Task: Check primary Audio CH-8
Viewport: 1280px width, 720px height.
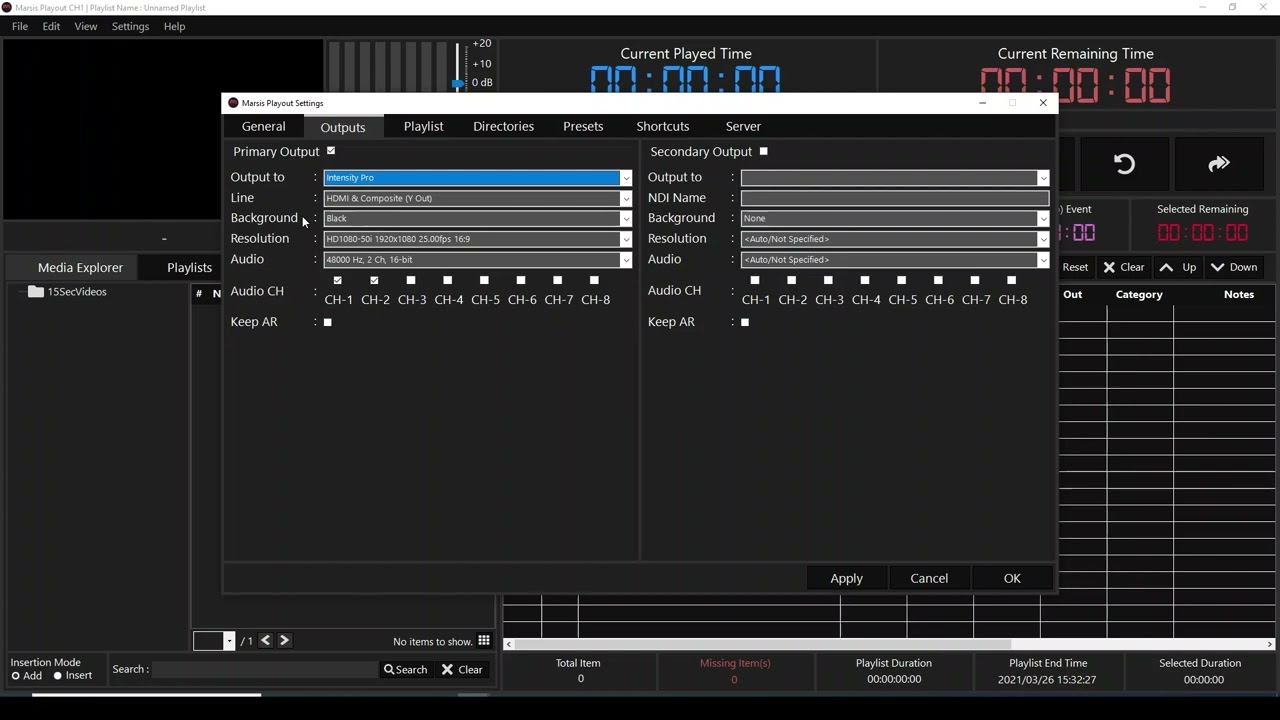Action: 594,280
